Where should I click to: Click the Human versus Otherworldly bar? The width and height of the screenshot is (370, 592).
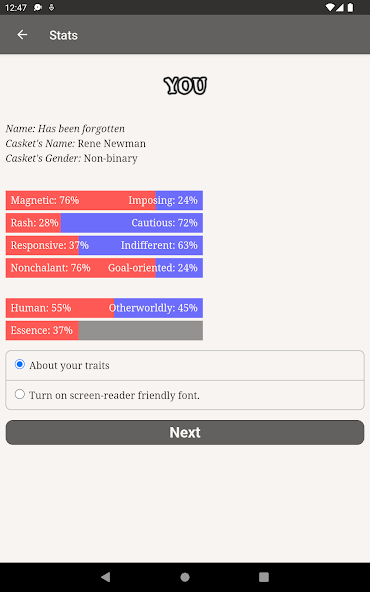click(104, 308)
